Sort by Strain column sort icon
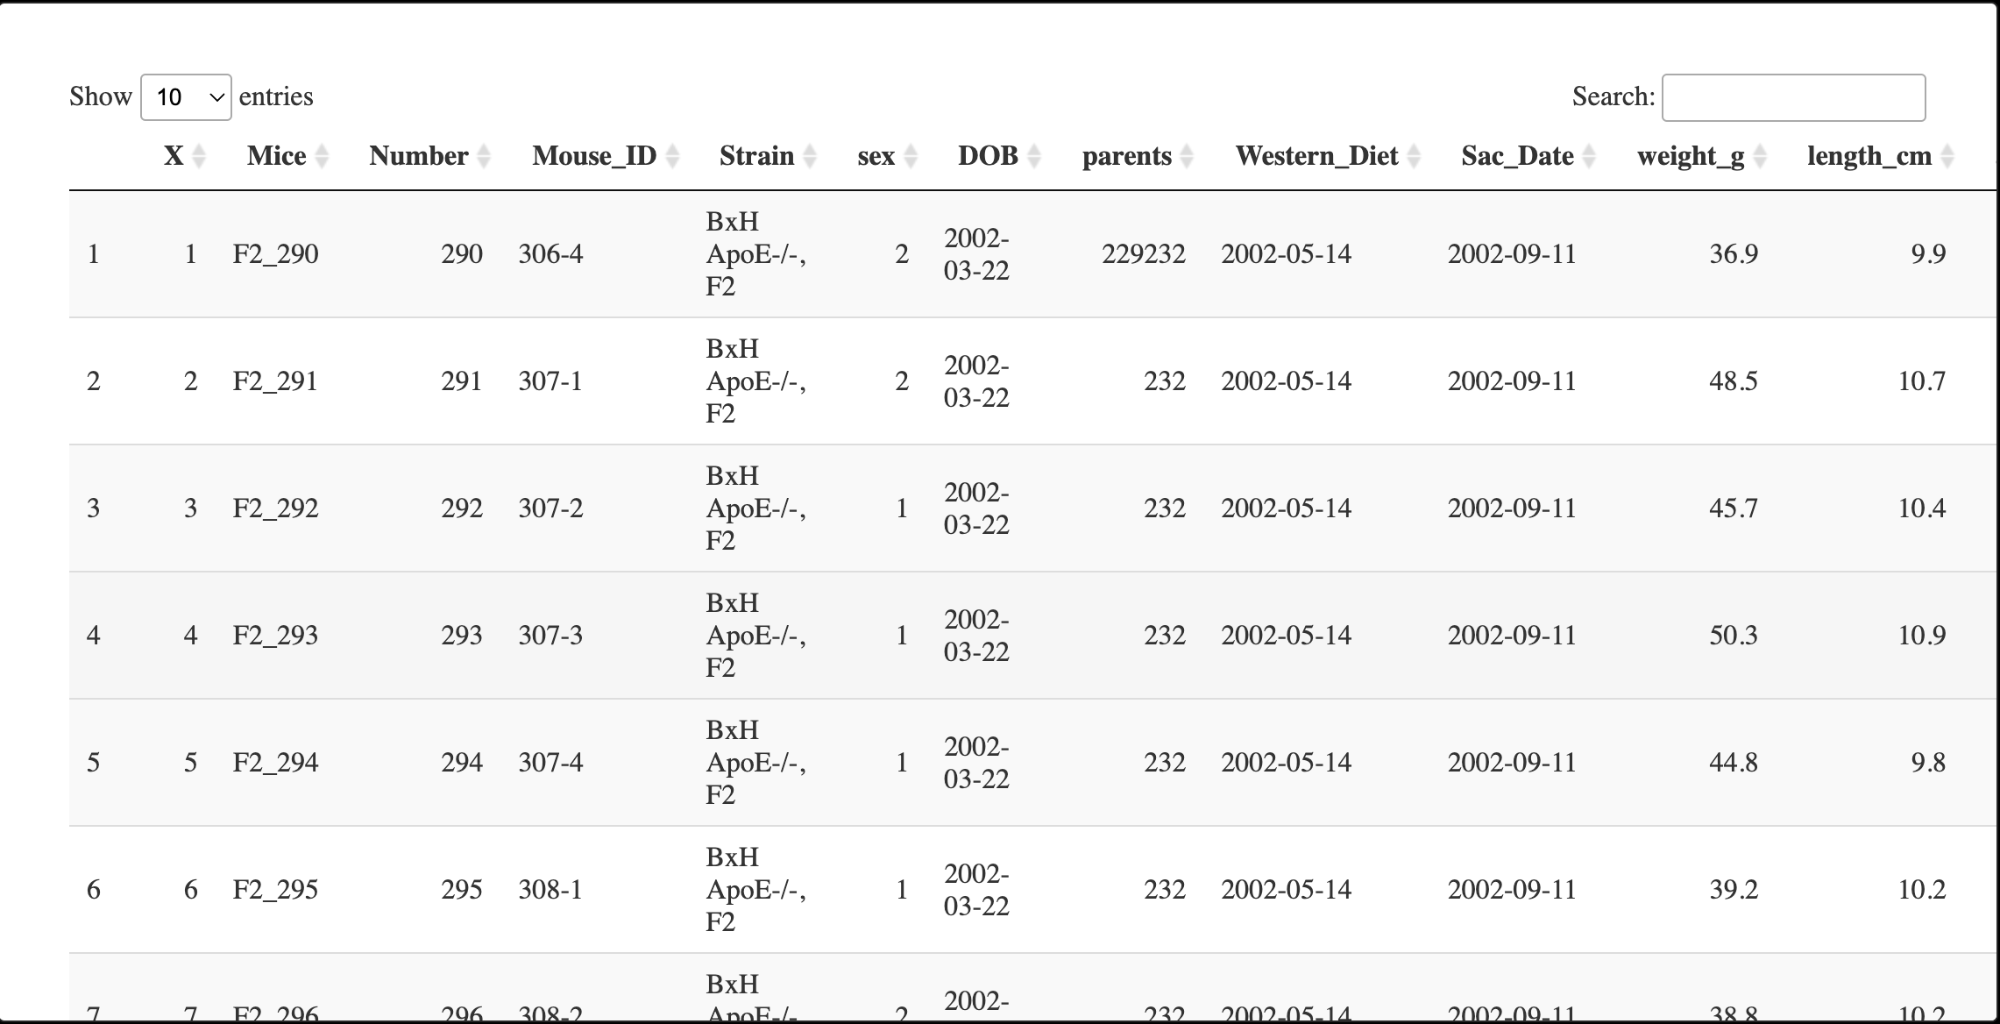The height and width of the screenshot is (1024, 2000). tap(810, 156)
